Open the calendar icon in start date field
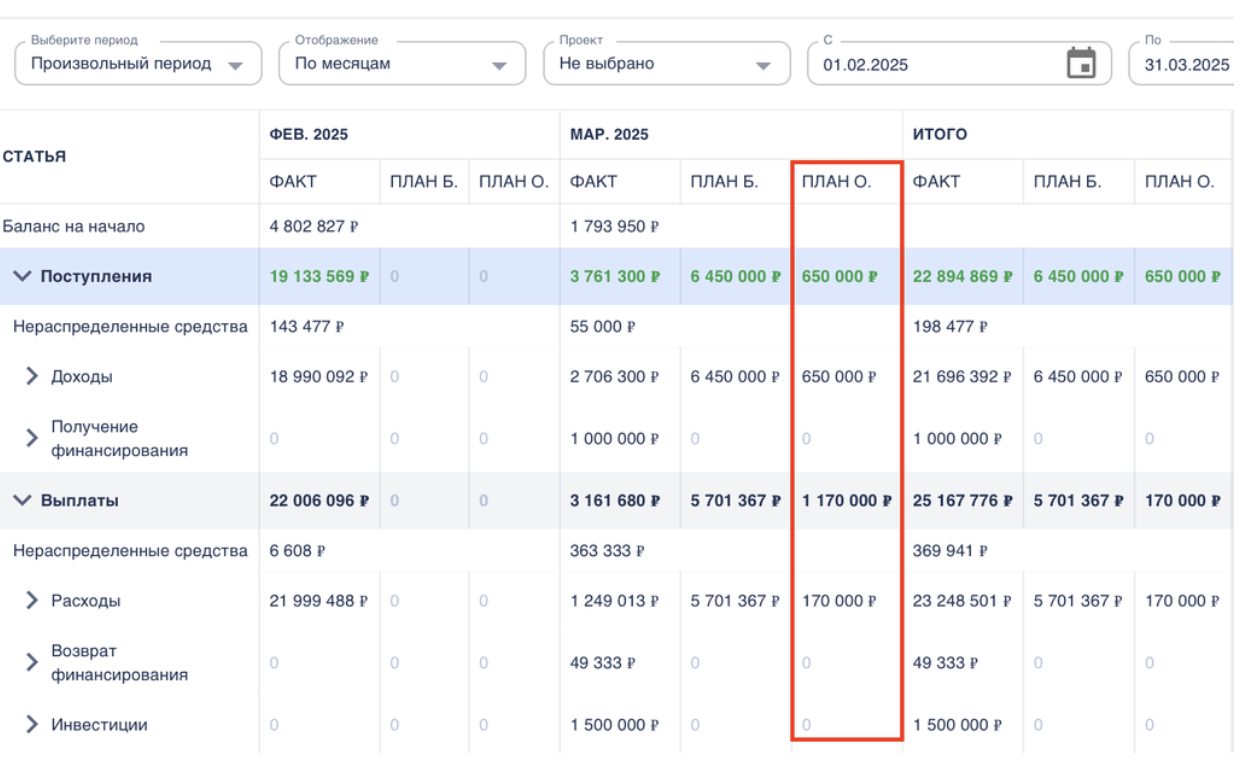This screenshot has height=770, width=1248. pos(1081,64)
